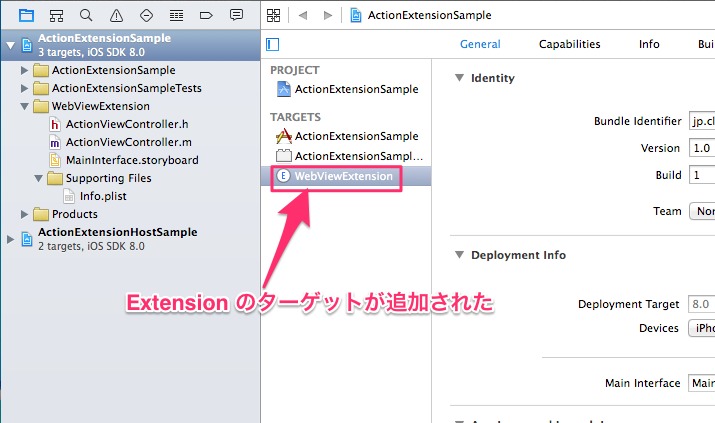Open the Find navigator magnifier icon
The image size is (715, 423).
pos(86,15)
